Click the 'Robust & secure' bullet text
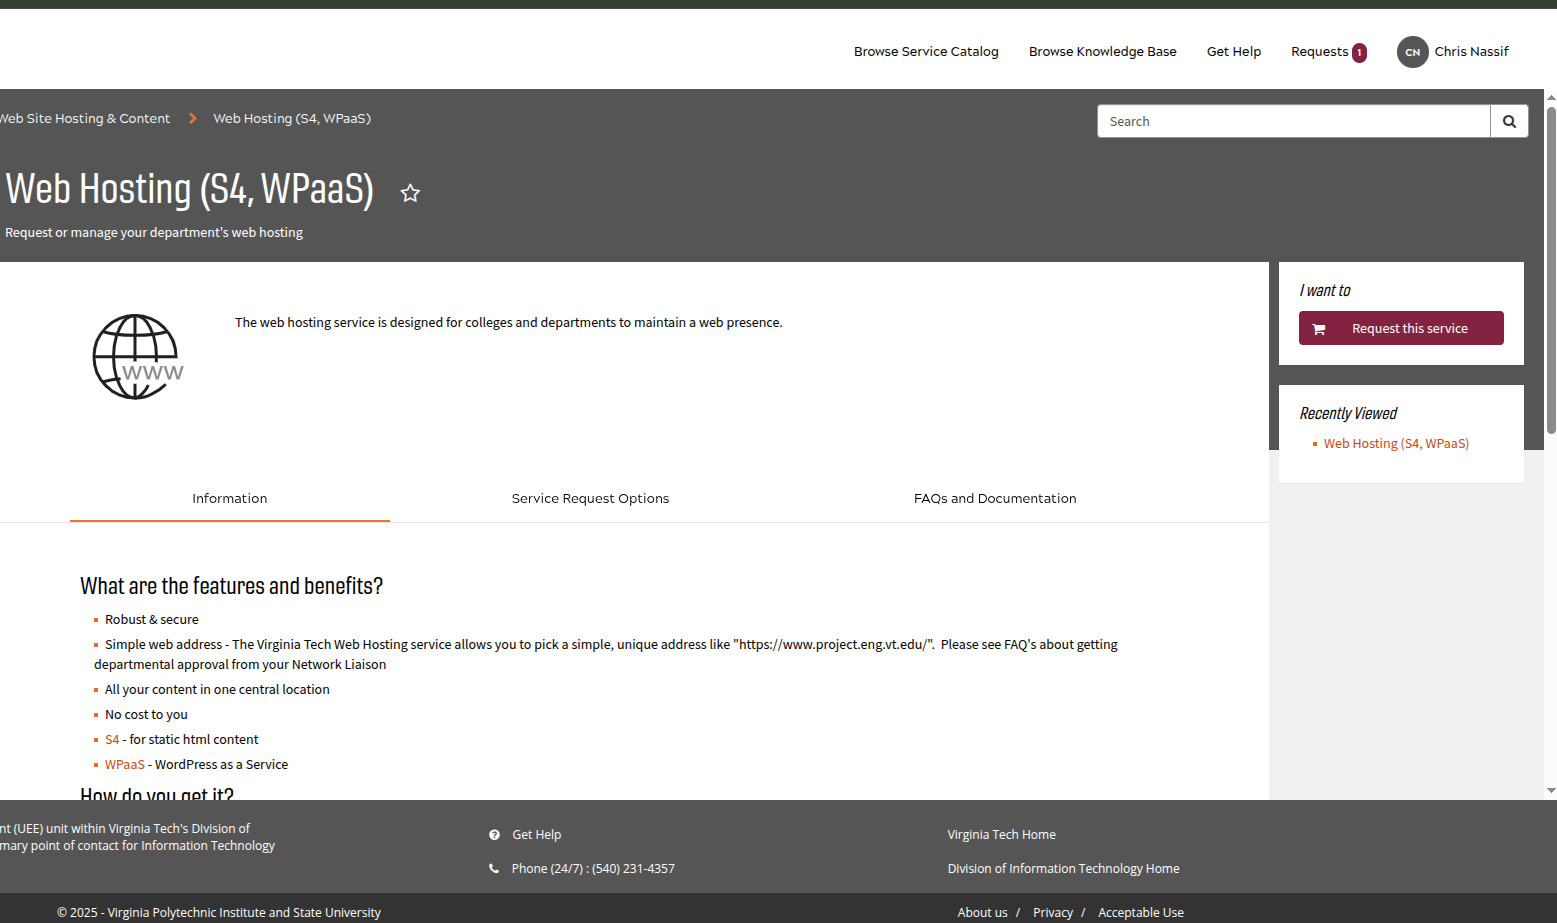Image resolution: width=1557 pixels, height=923 pixels. (152, 620)
